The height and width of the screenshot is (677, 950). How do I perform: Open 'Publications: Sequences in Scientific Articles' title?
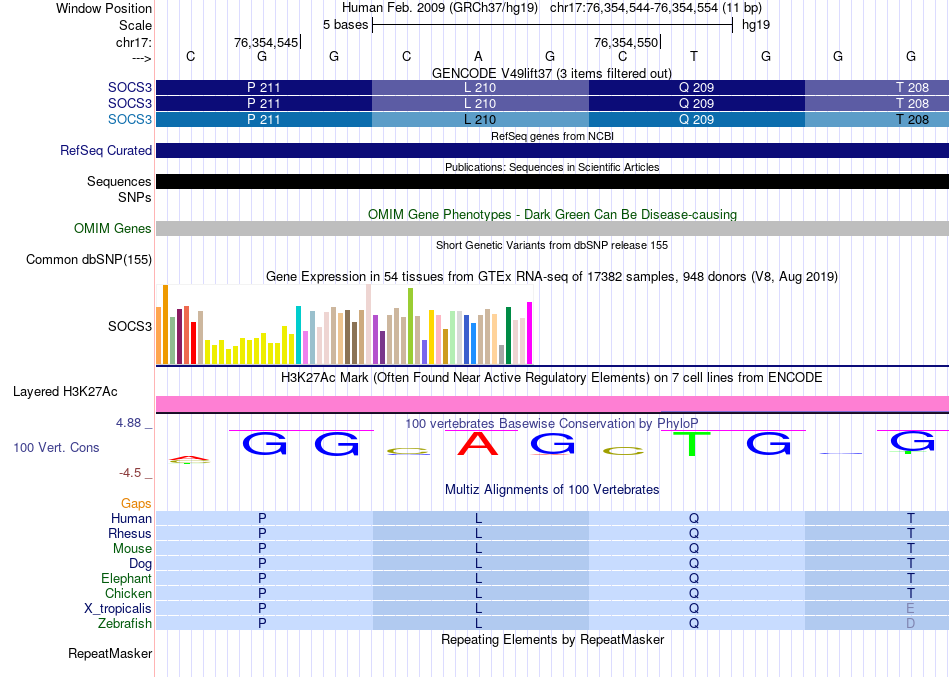(x=552, y=167)
